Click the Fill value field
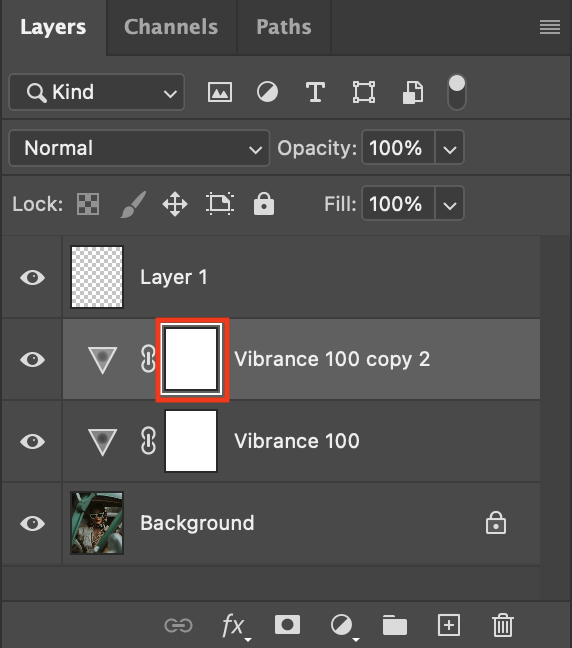The height and width of the screenshot is (648, 572). 398,203
